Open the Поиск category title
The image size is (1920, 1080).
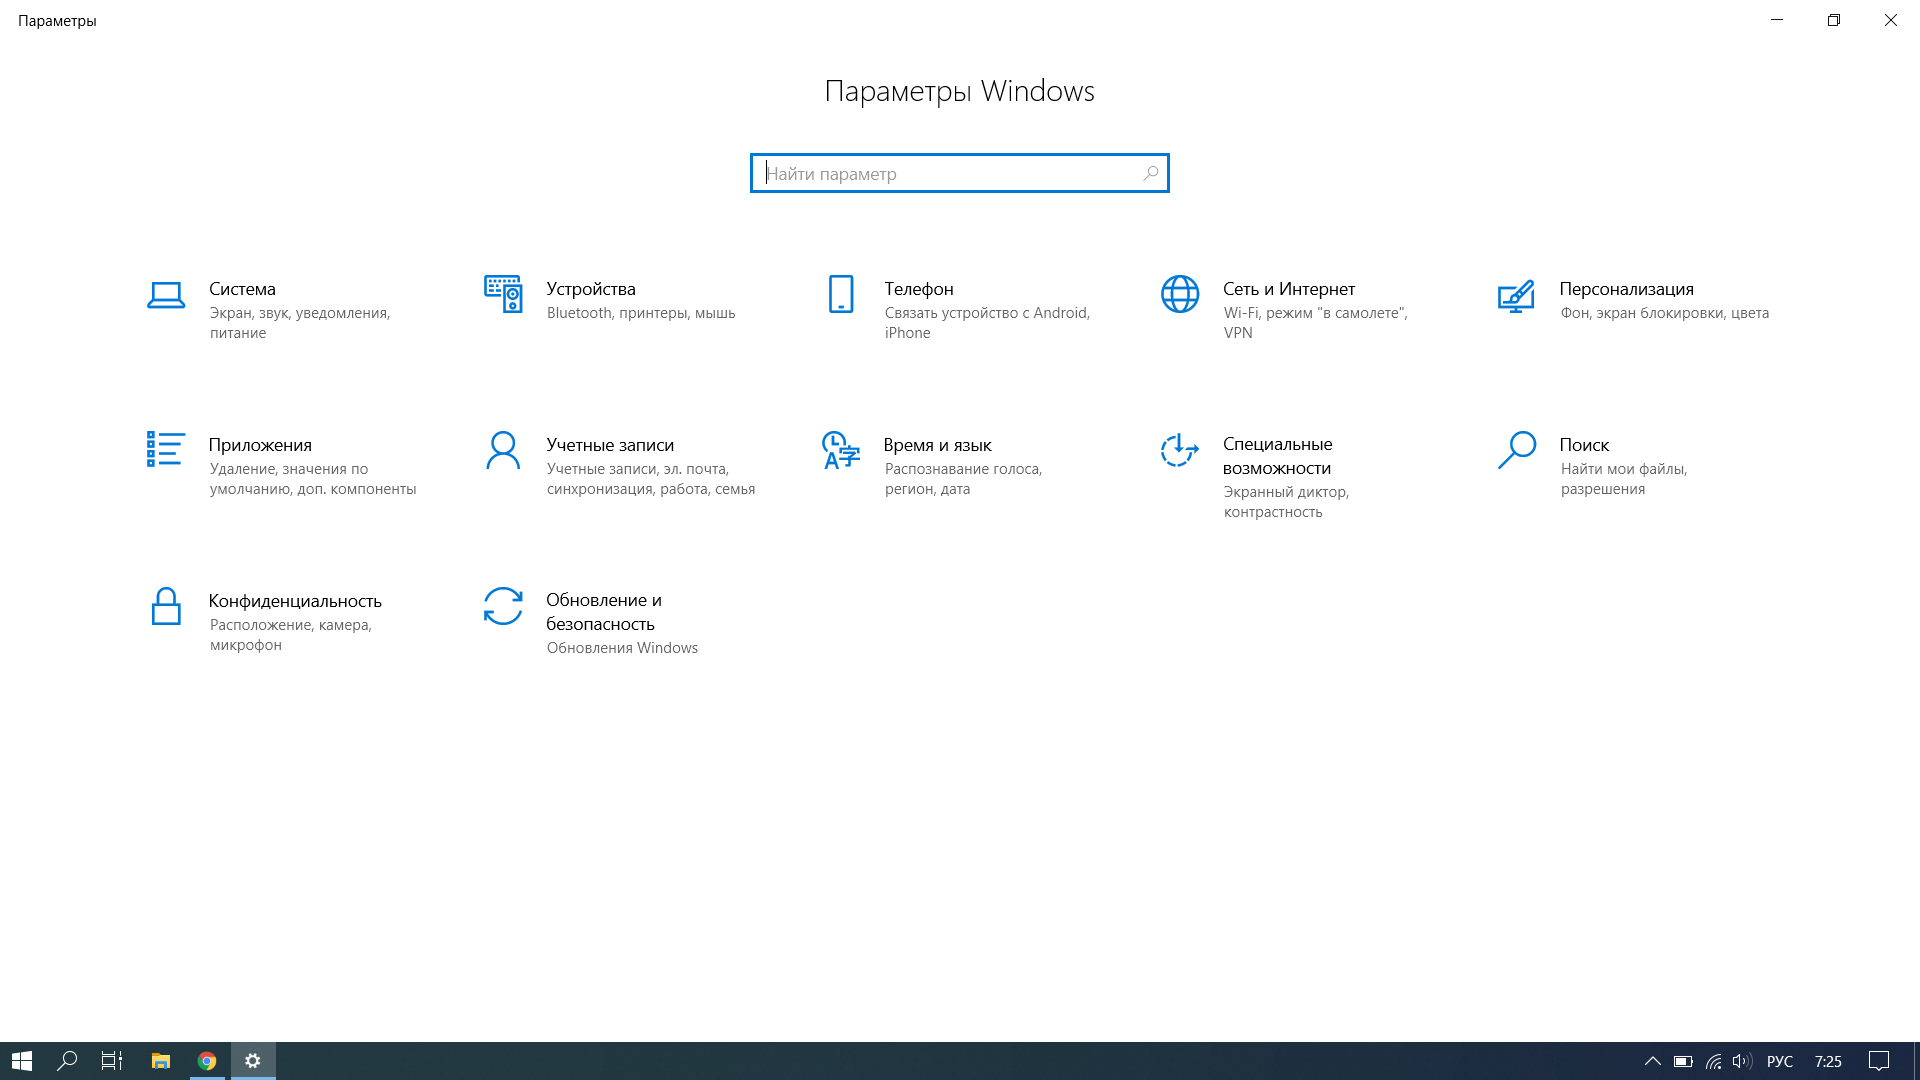pyautogui.click(x=1584, y=445)
